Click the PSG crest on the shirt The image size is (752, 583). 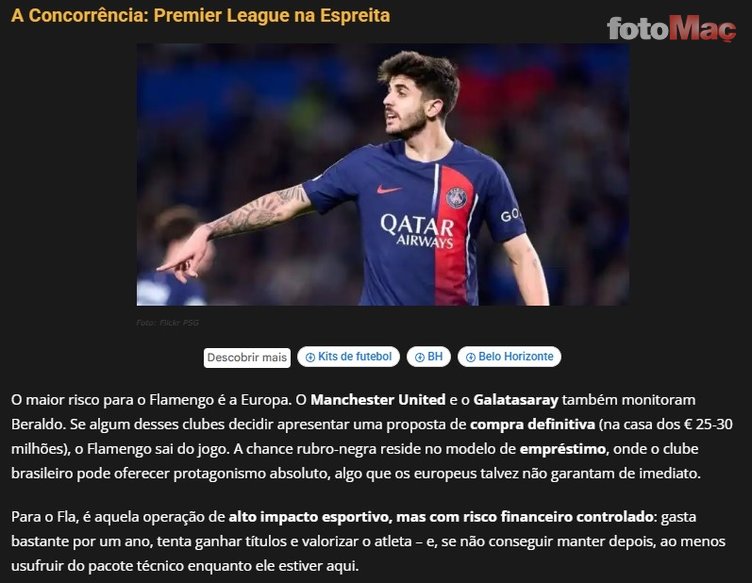pos(457,198)
